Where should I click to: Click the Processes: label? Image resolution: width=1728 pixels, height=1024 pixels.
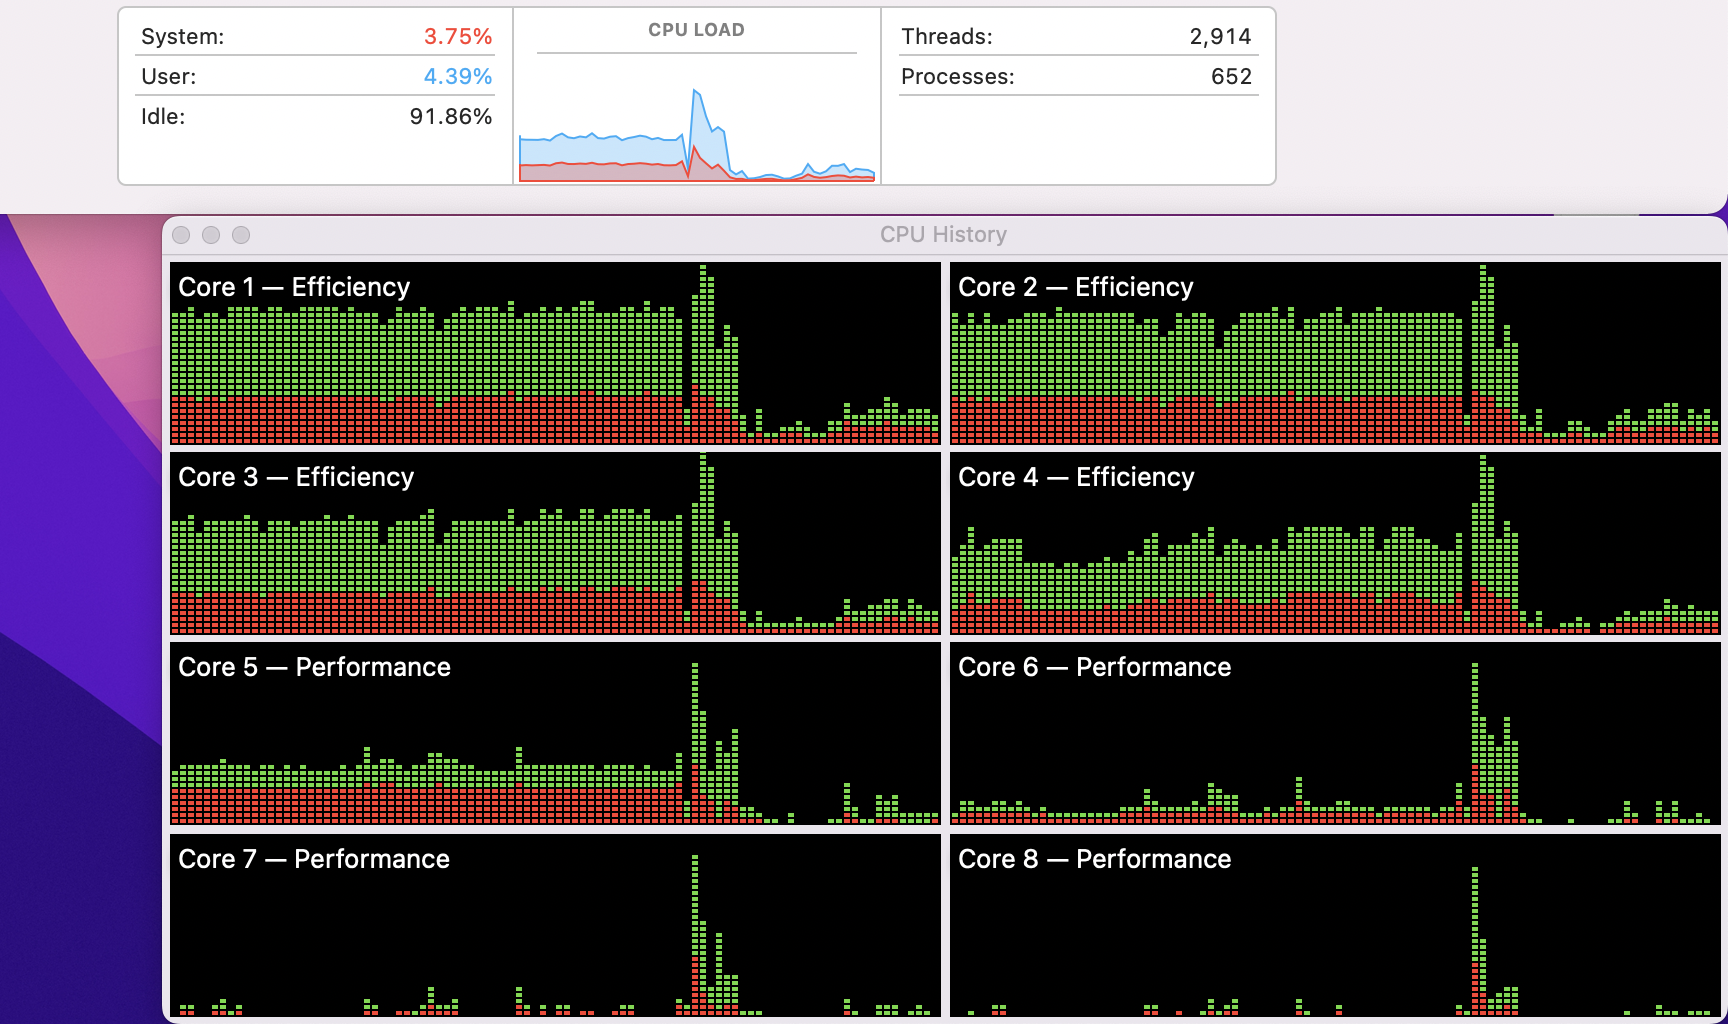[x=958, y=77]
